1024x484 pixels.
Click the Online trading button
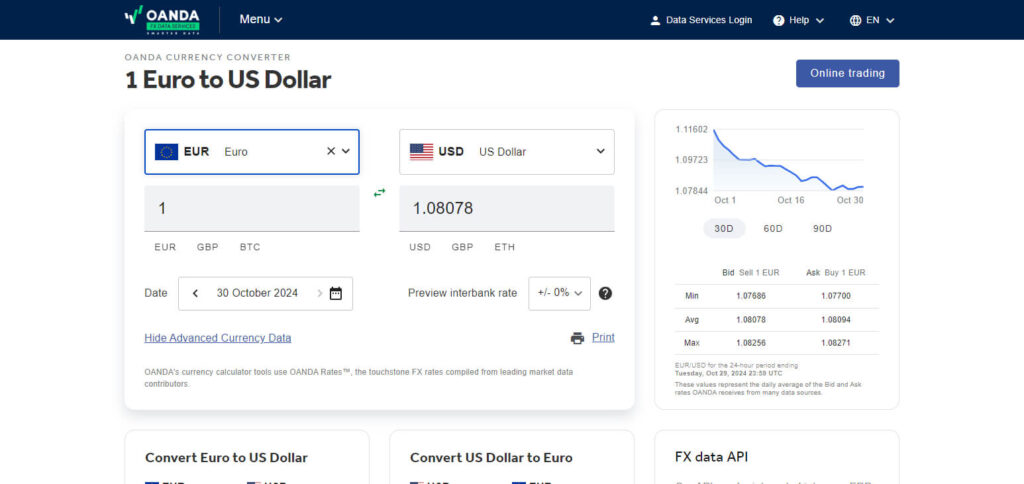pos(847,73)
